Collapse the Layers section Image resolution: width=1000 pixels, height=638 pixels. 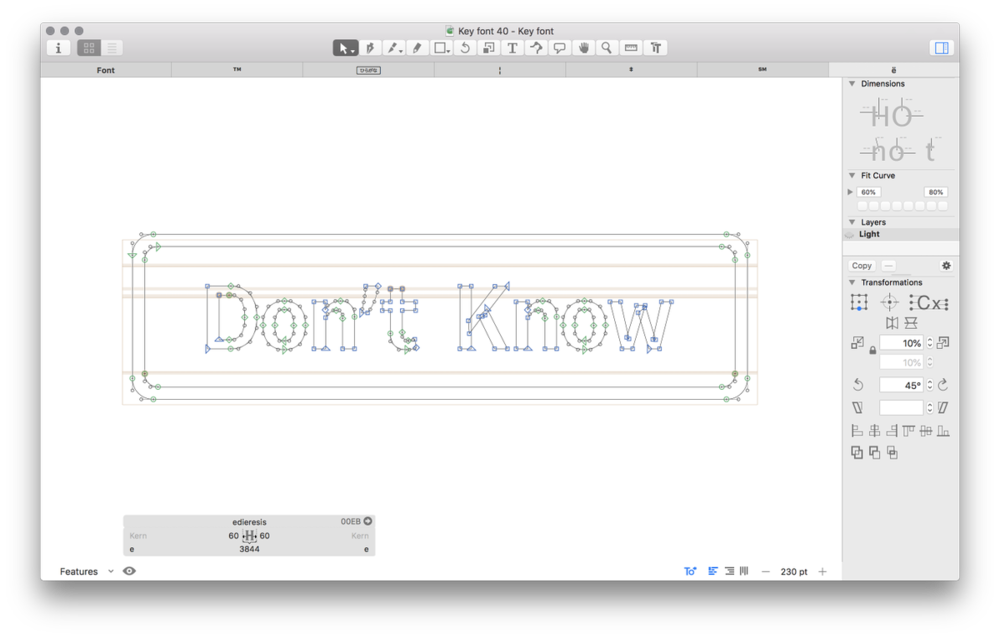point(852,222)
